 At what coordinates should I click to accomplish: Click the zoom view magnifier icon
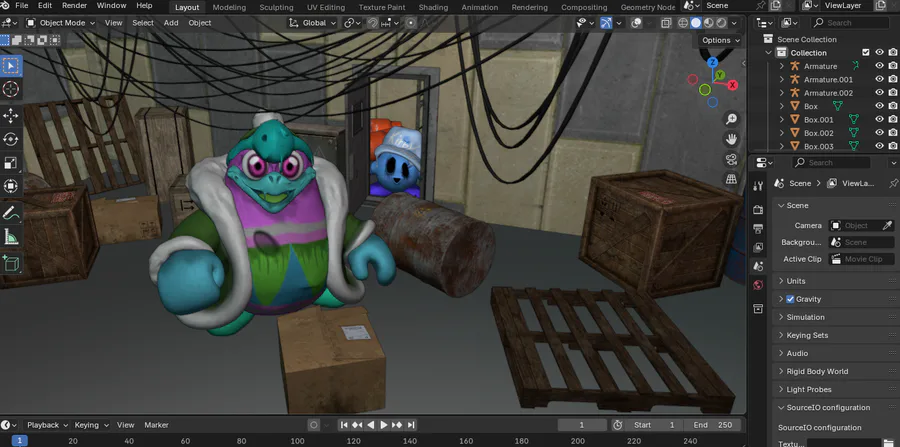click(731, 119)
